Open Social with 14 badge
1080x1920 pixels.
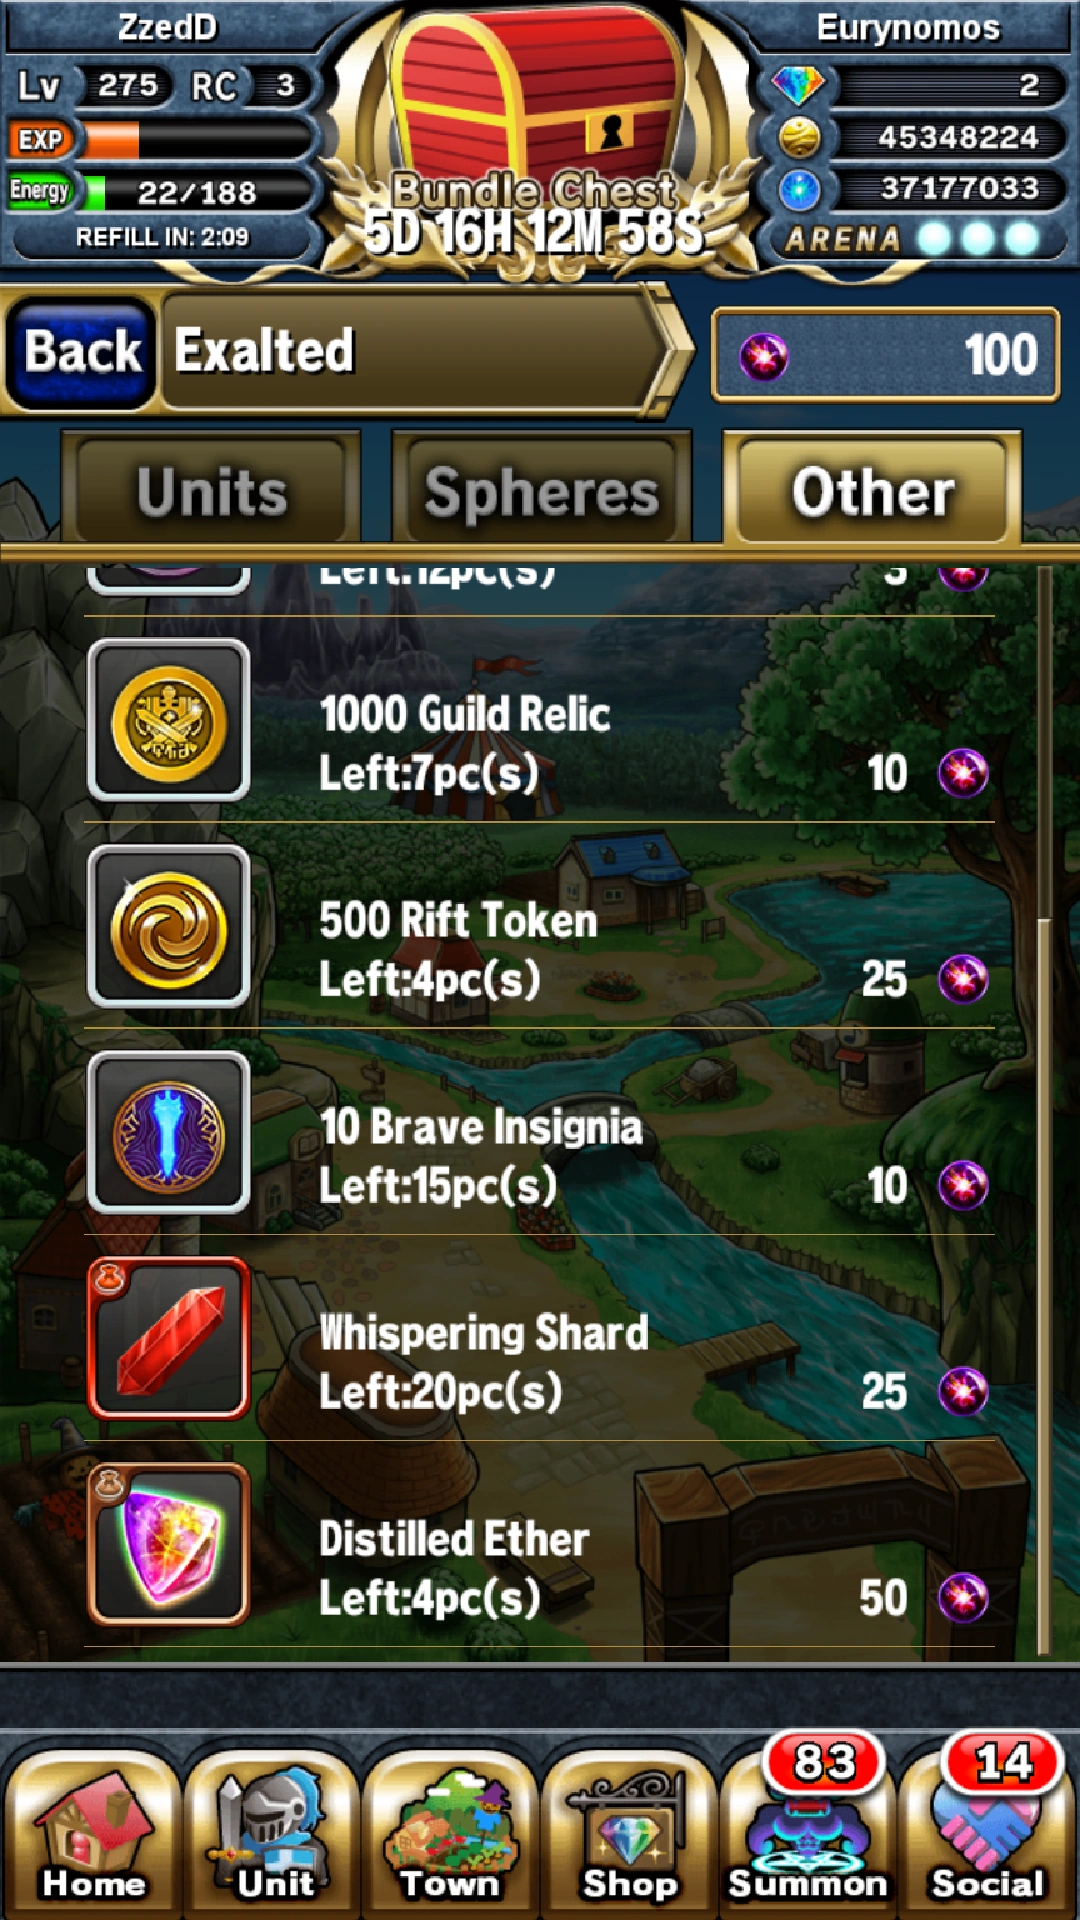(x=988, y=1830)
